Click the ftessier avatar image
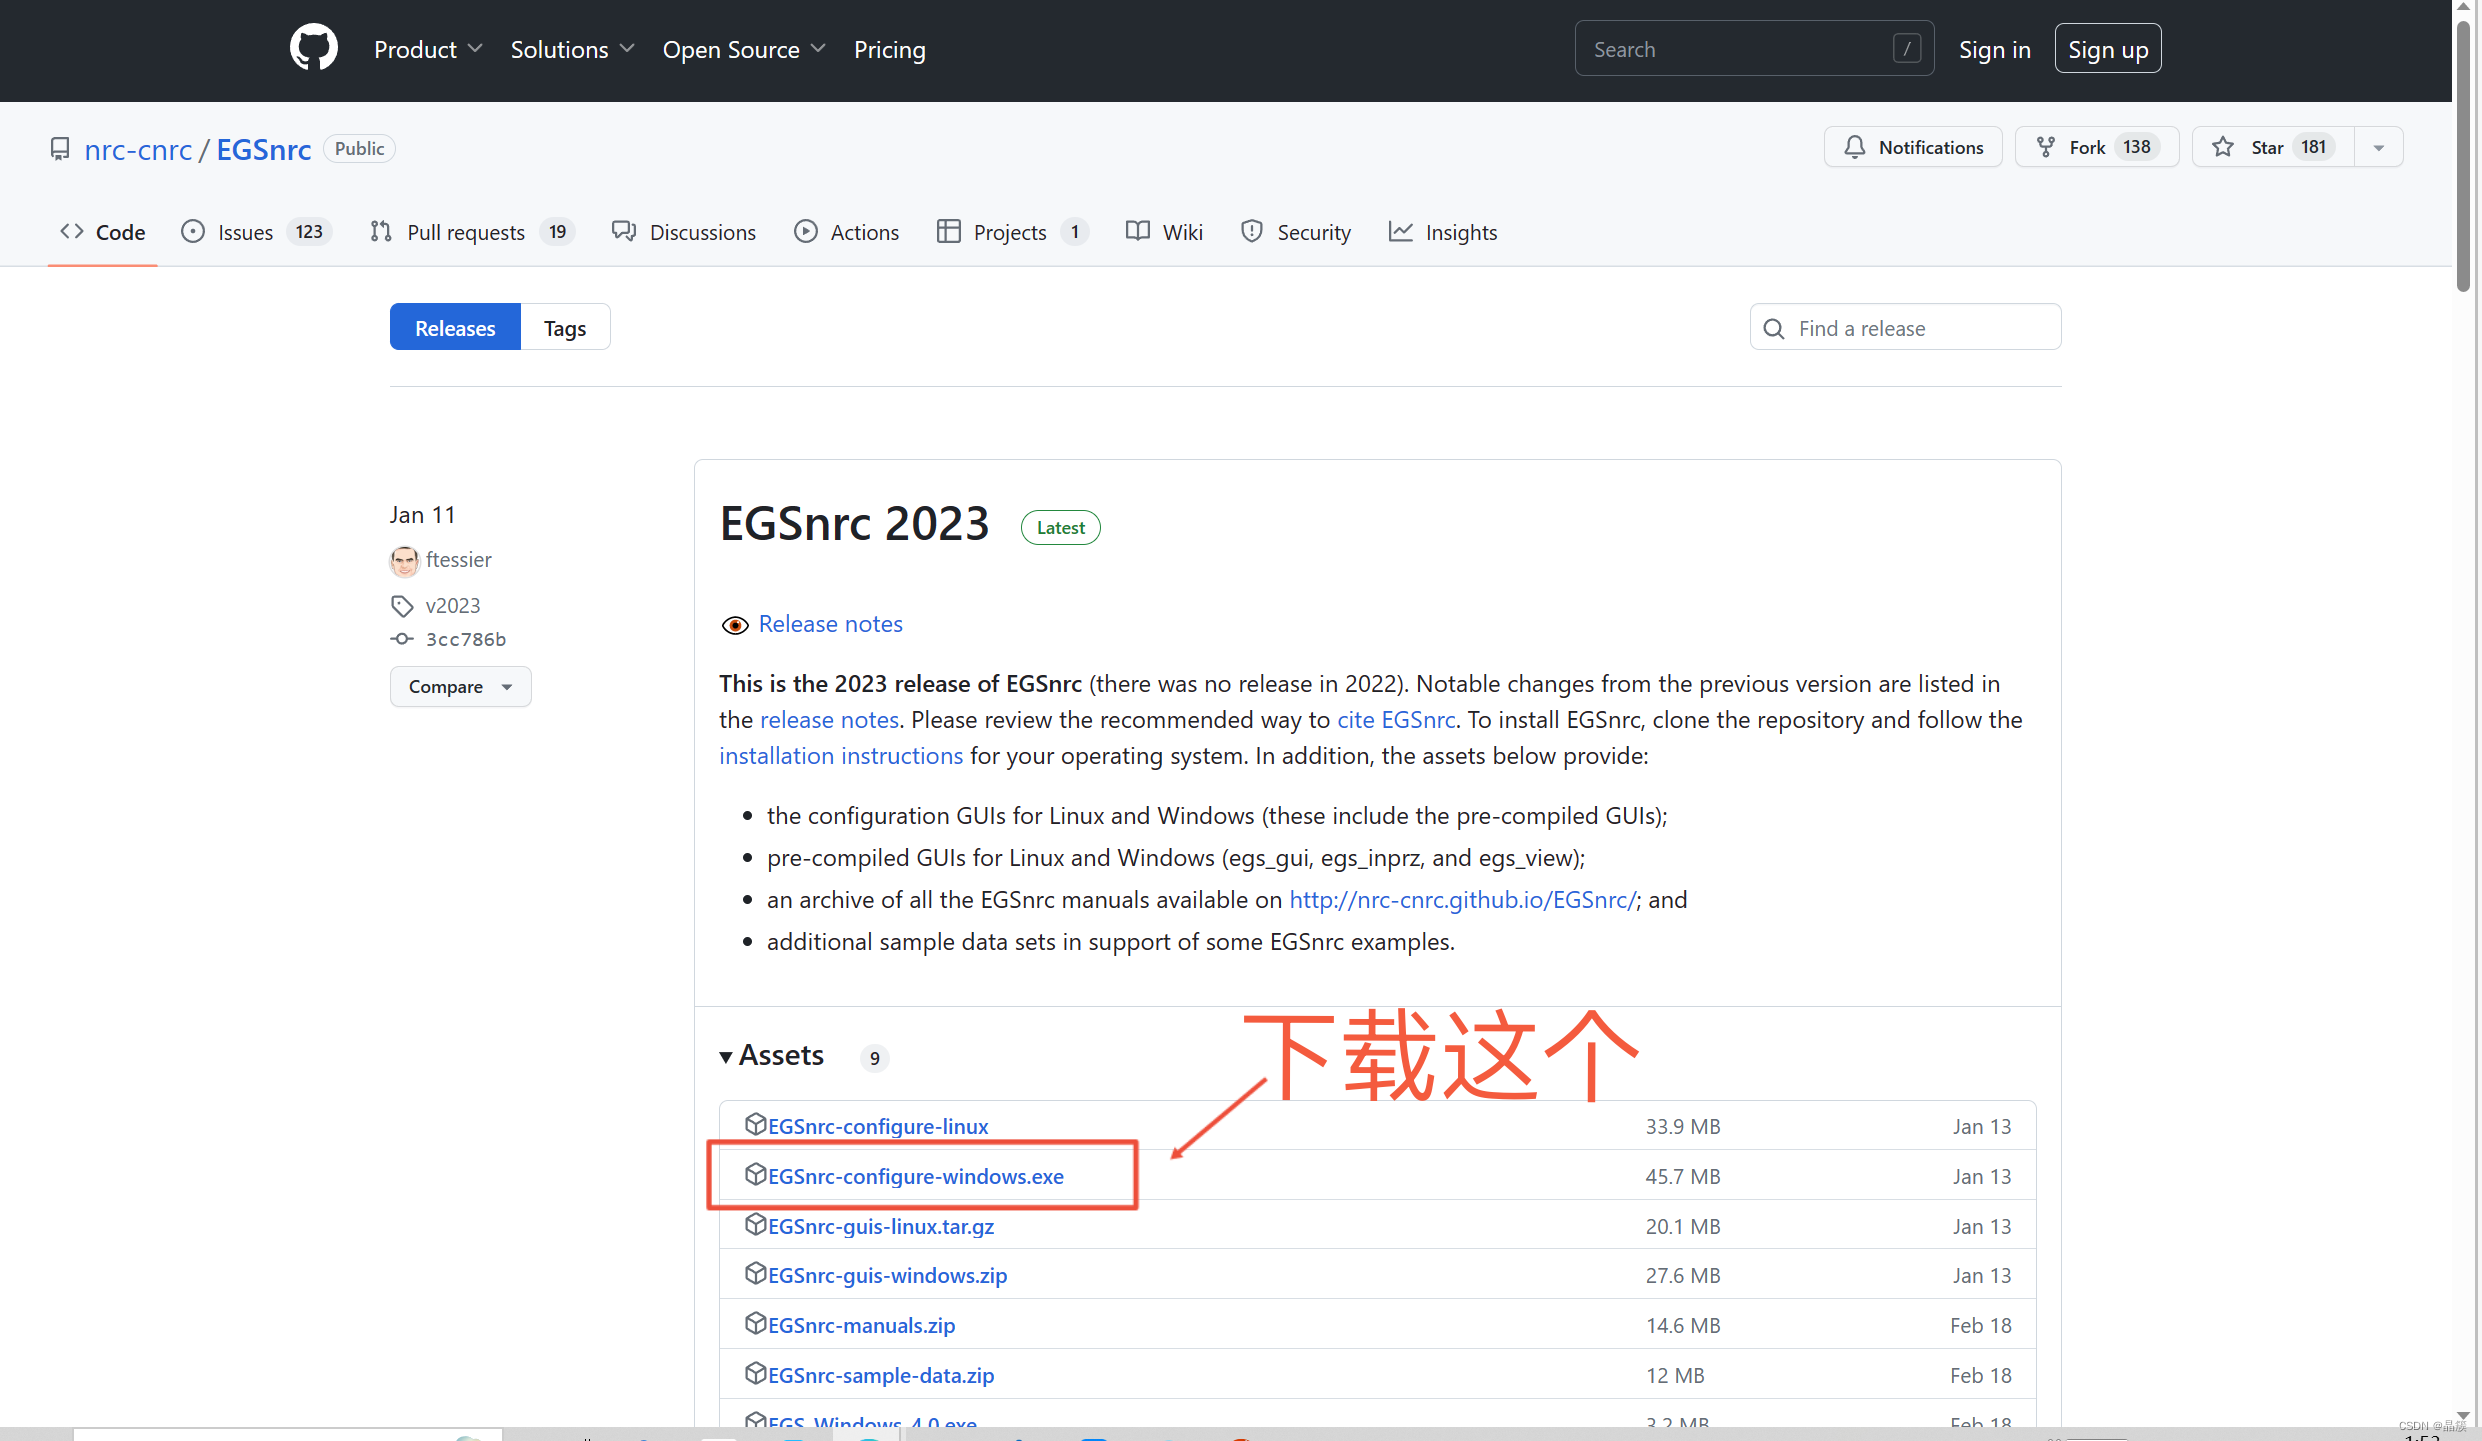The width and height of the screenshot is (2482, 1441). (x=404, y=560)
